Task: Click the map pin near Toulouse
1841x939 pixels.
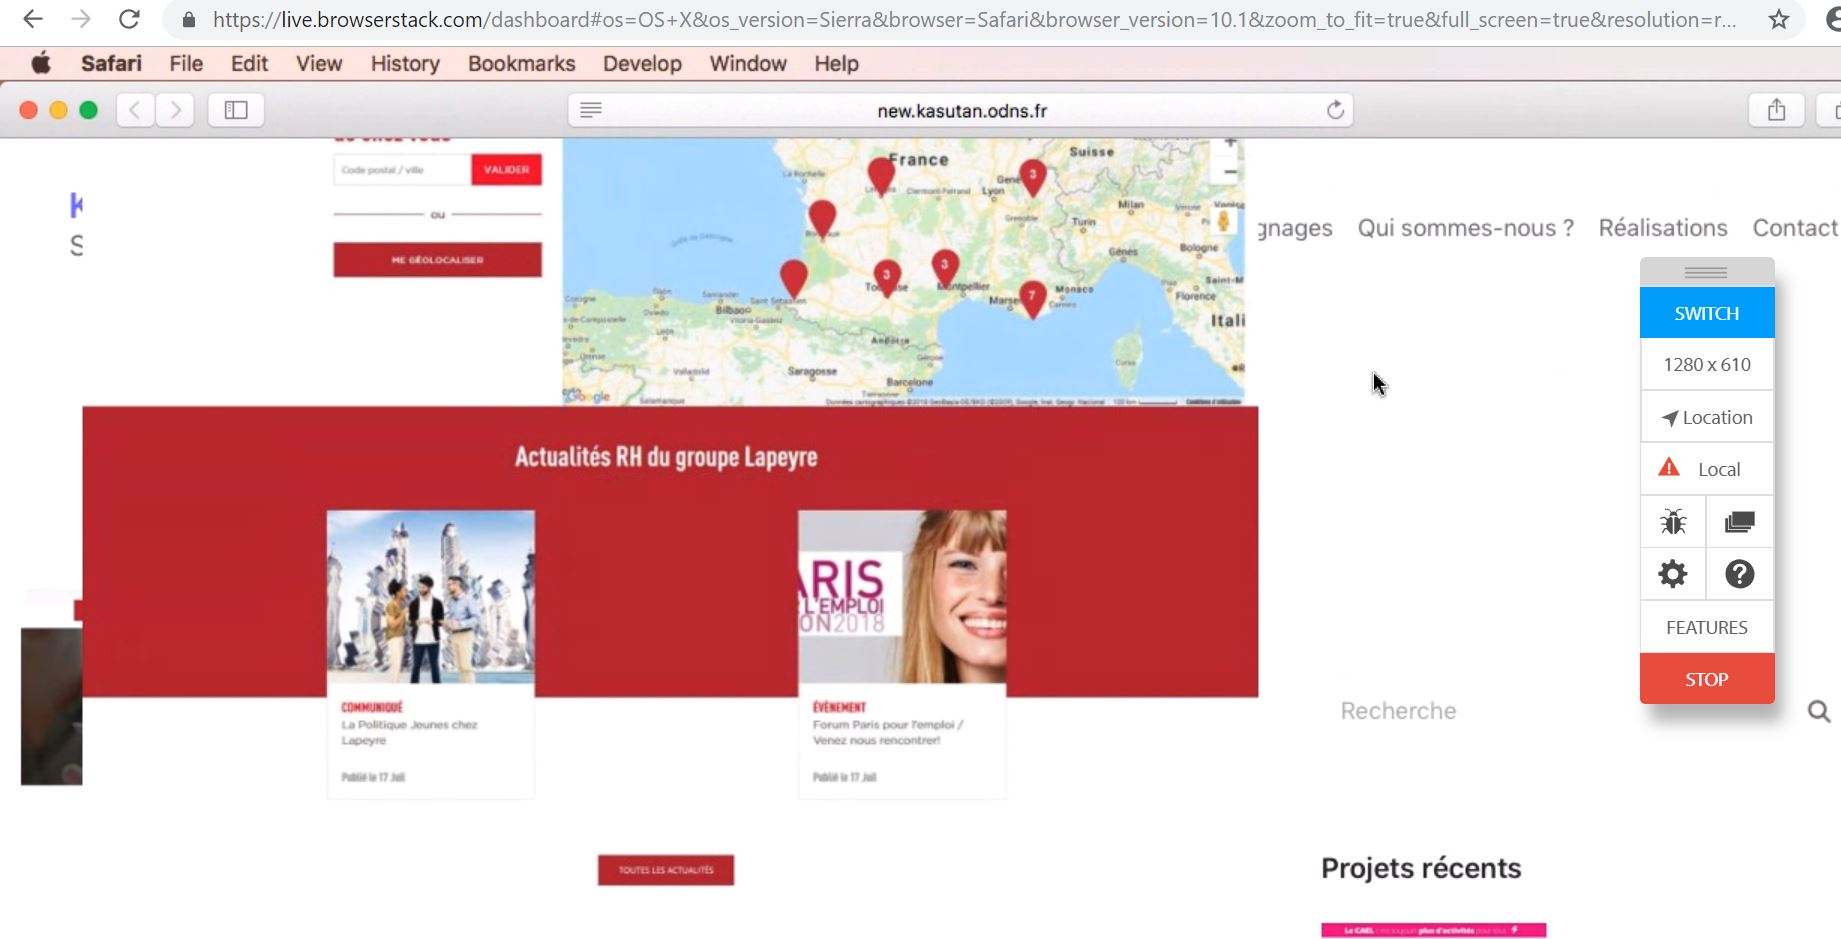Action: coord(887,277)
